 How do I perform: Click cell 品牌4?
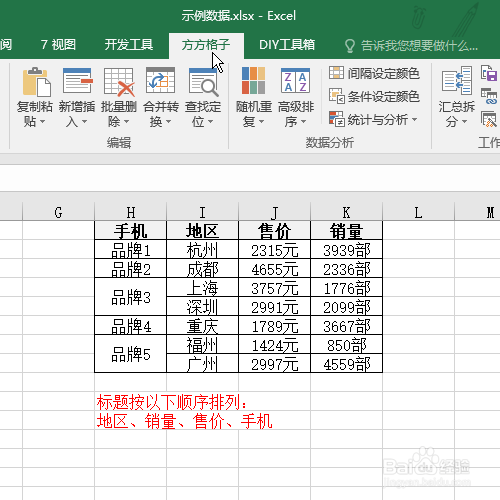pos(130,325)
